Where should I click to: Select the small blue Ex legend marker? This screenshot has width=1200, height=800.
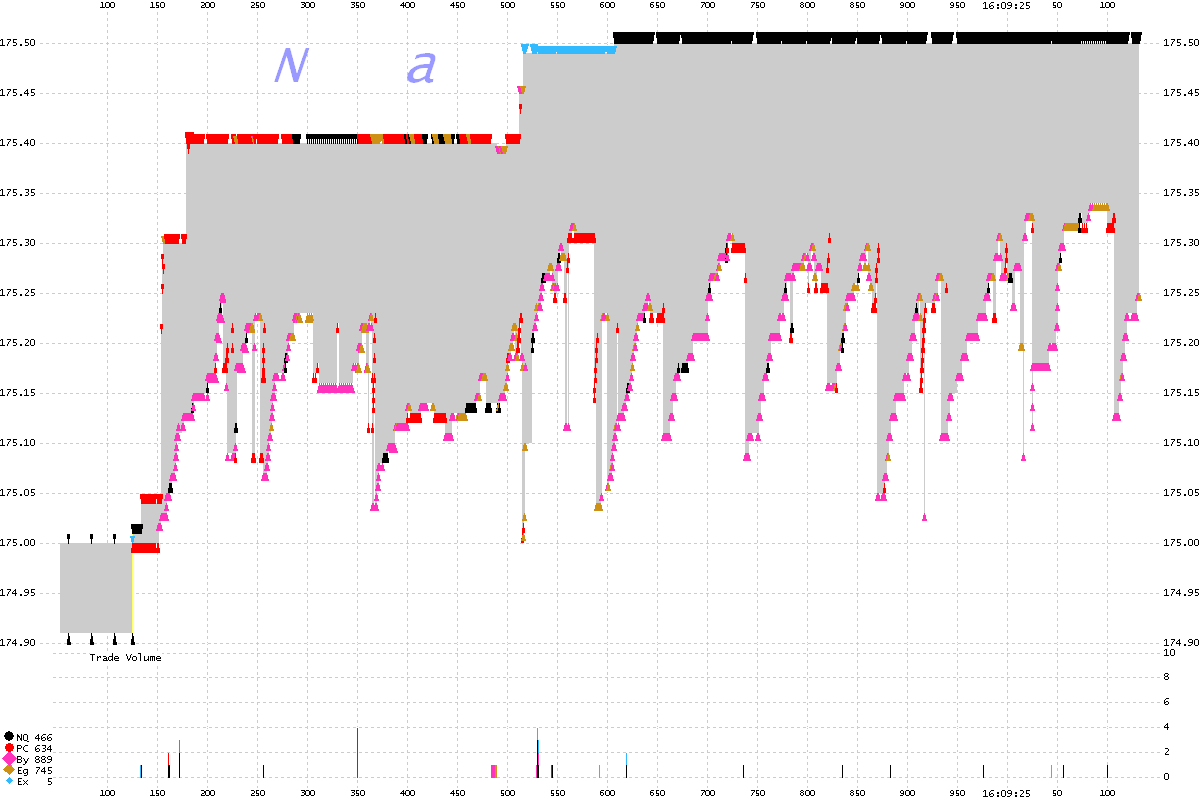9,781
